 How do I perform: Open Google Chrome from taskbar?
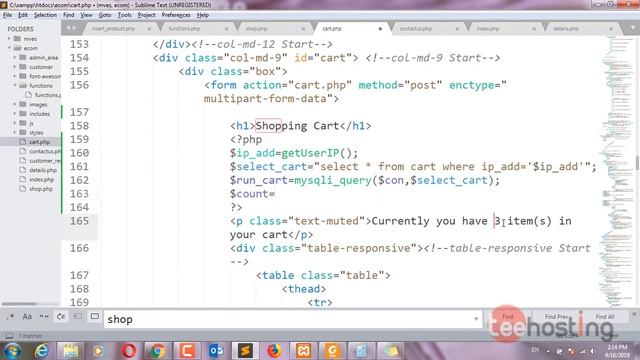[158, 351]
